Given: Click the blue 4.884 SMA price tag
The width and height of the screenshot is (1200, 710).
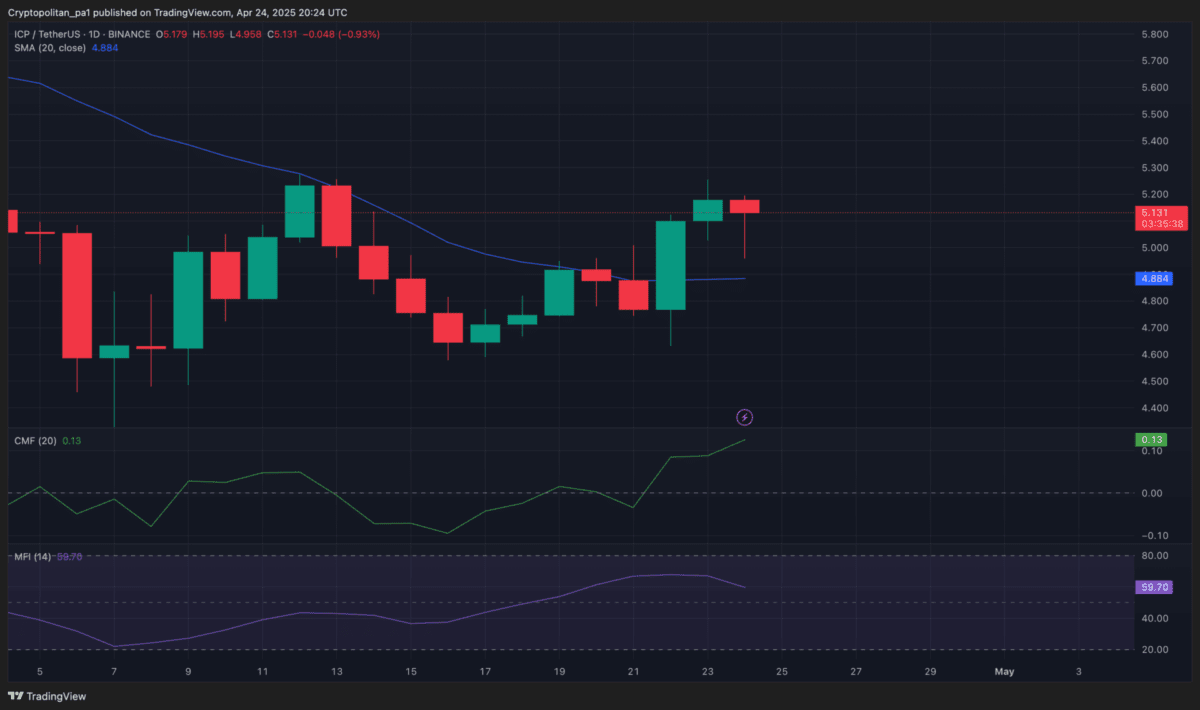Looking at the screenshot, I should (x=1155, y=280).
